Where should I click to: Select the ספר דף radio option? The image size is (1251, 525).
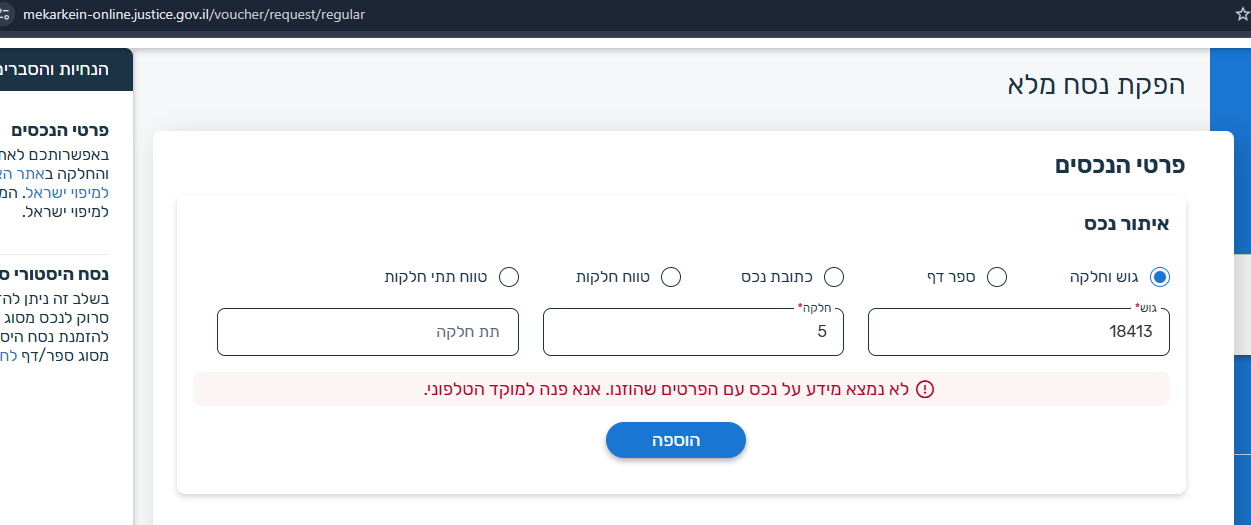click(996, 277)
